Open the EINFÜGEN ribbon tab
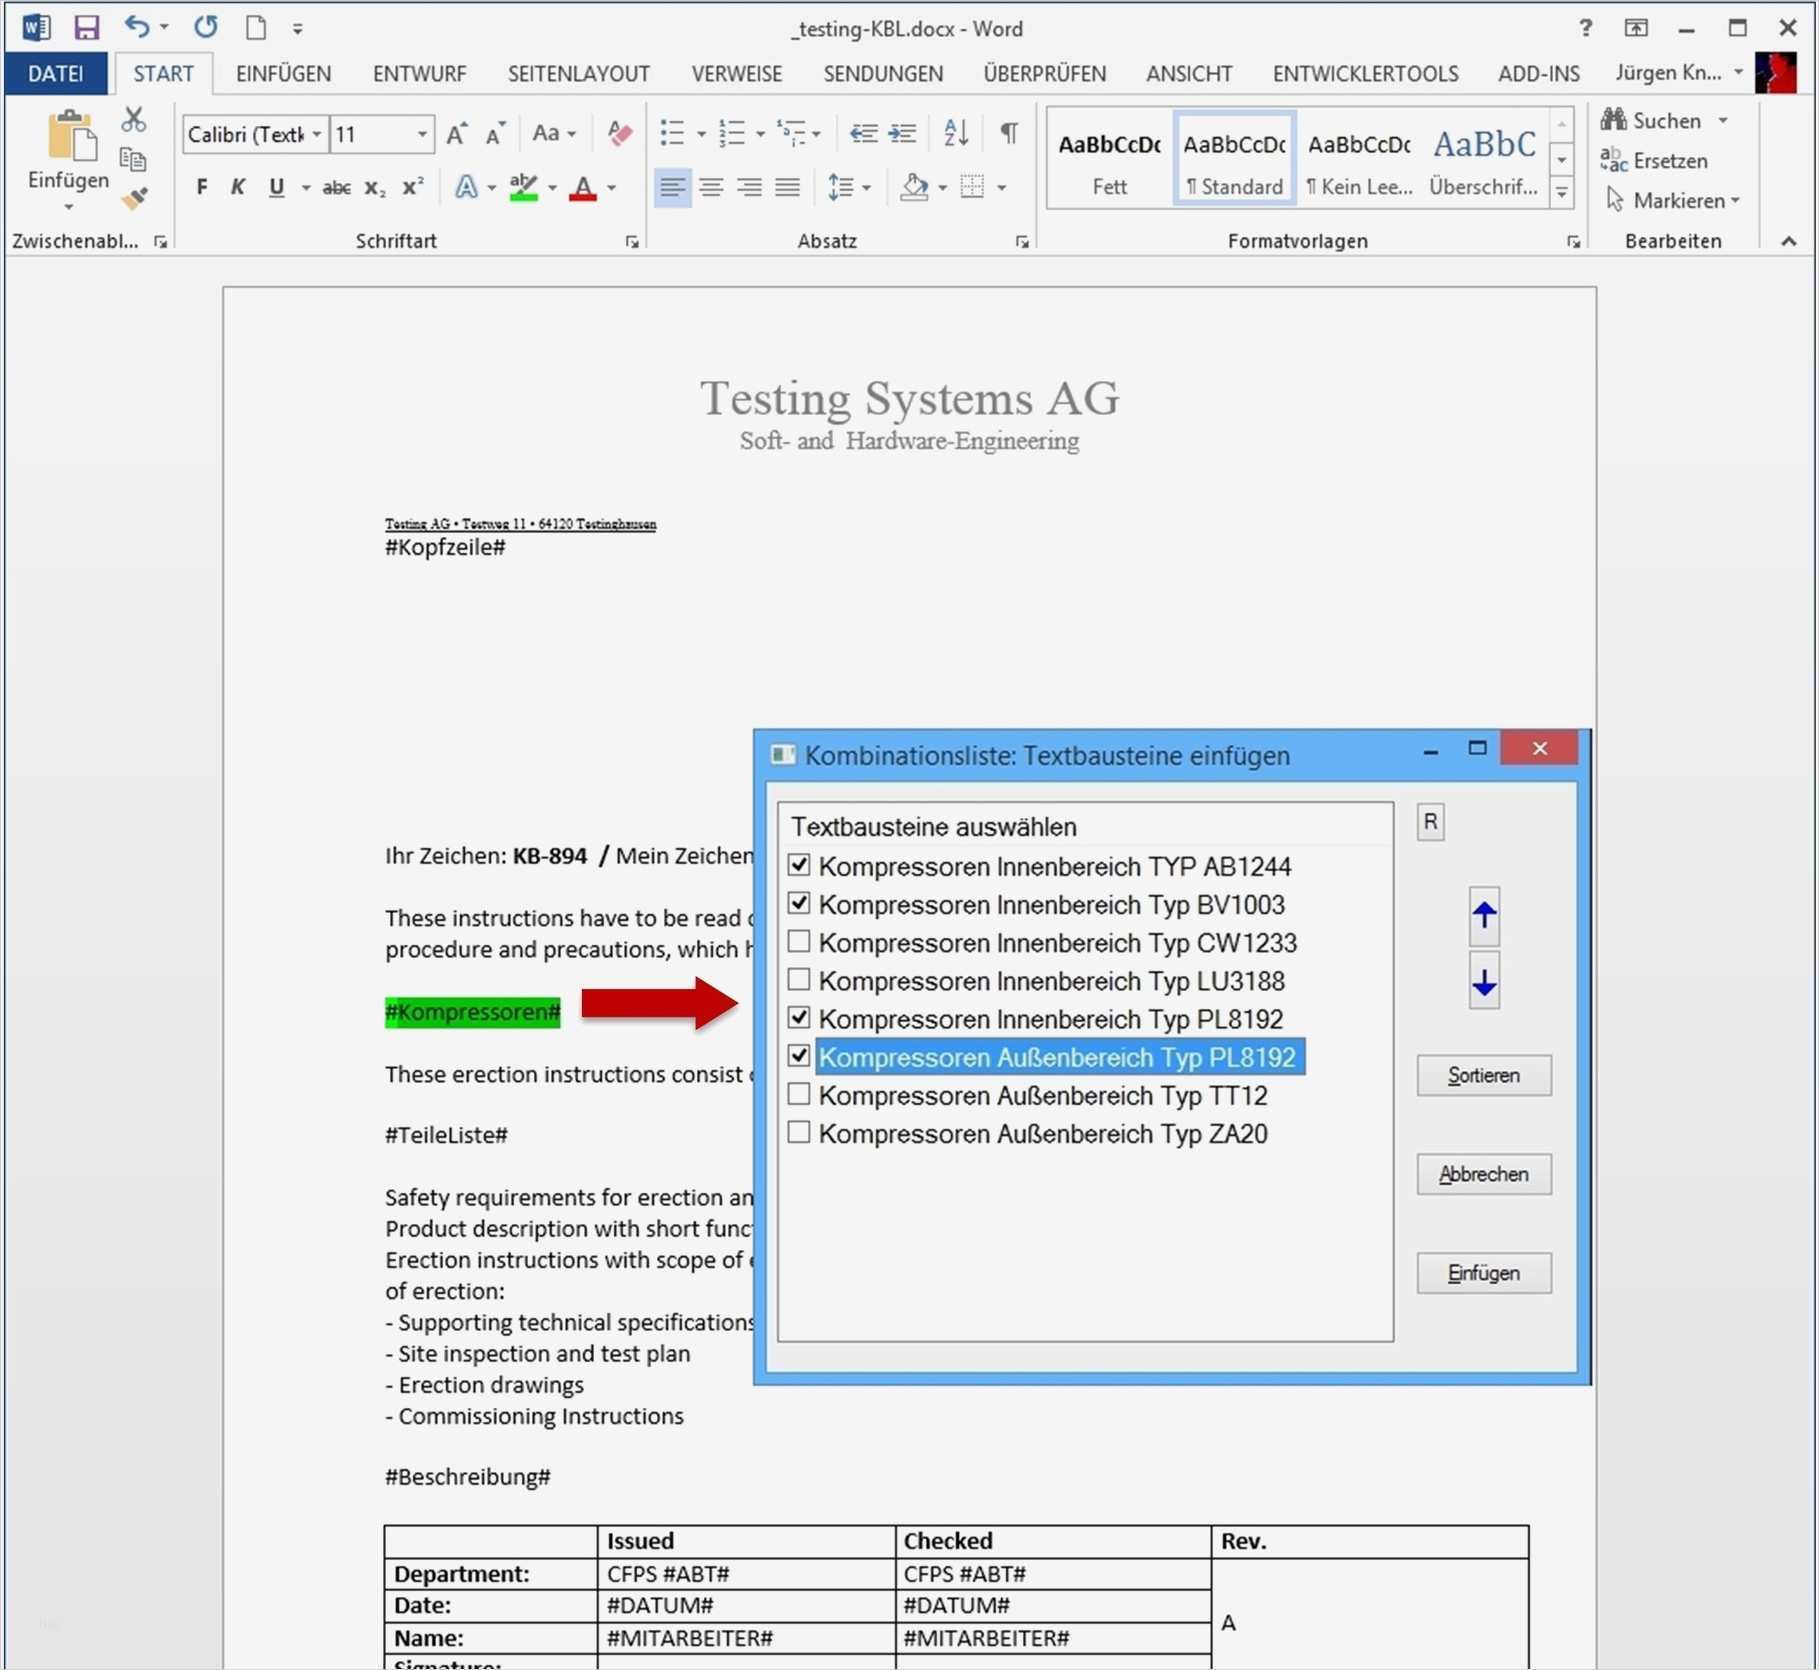The image size is (1819, 1670). pos(283,74)
